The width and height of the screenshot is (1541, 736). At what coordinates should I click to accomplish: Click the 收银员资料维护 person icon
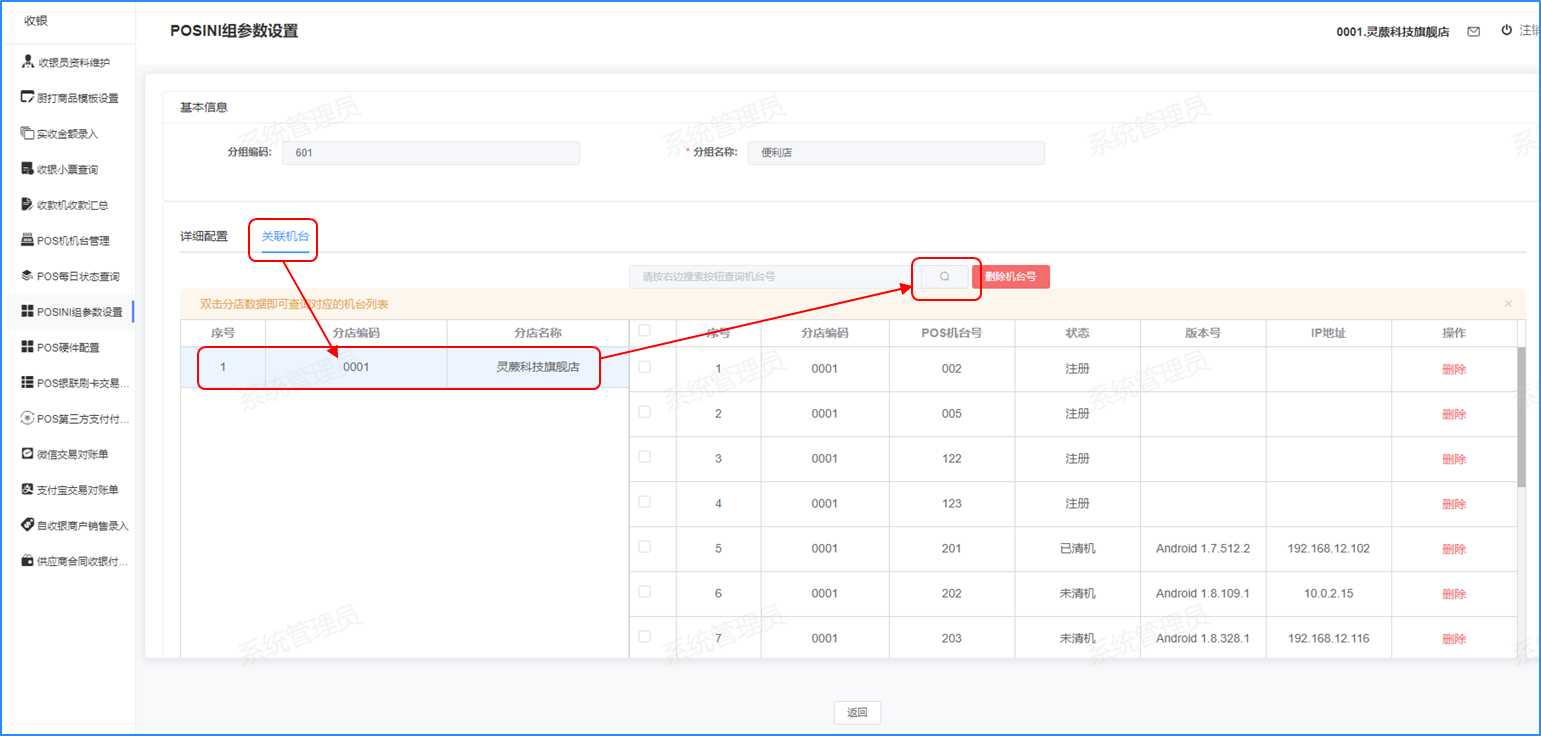click(x=28, y=62)
